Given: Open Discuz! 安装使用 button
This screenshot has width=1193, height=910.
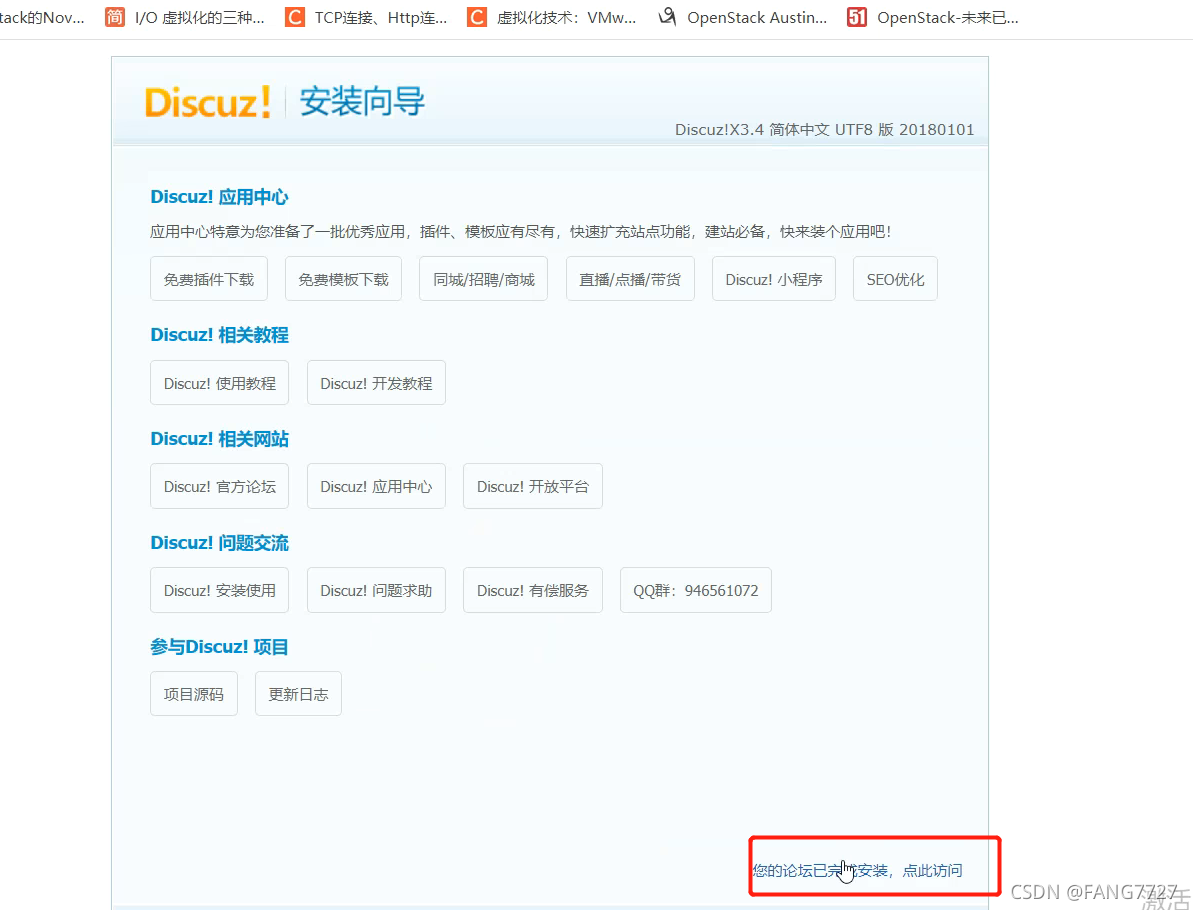Looking at the screenshot, I should click(x=219, y=590).
